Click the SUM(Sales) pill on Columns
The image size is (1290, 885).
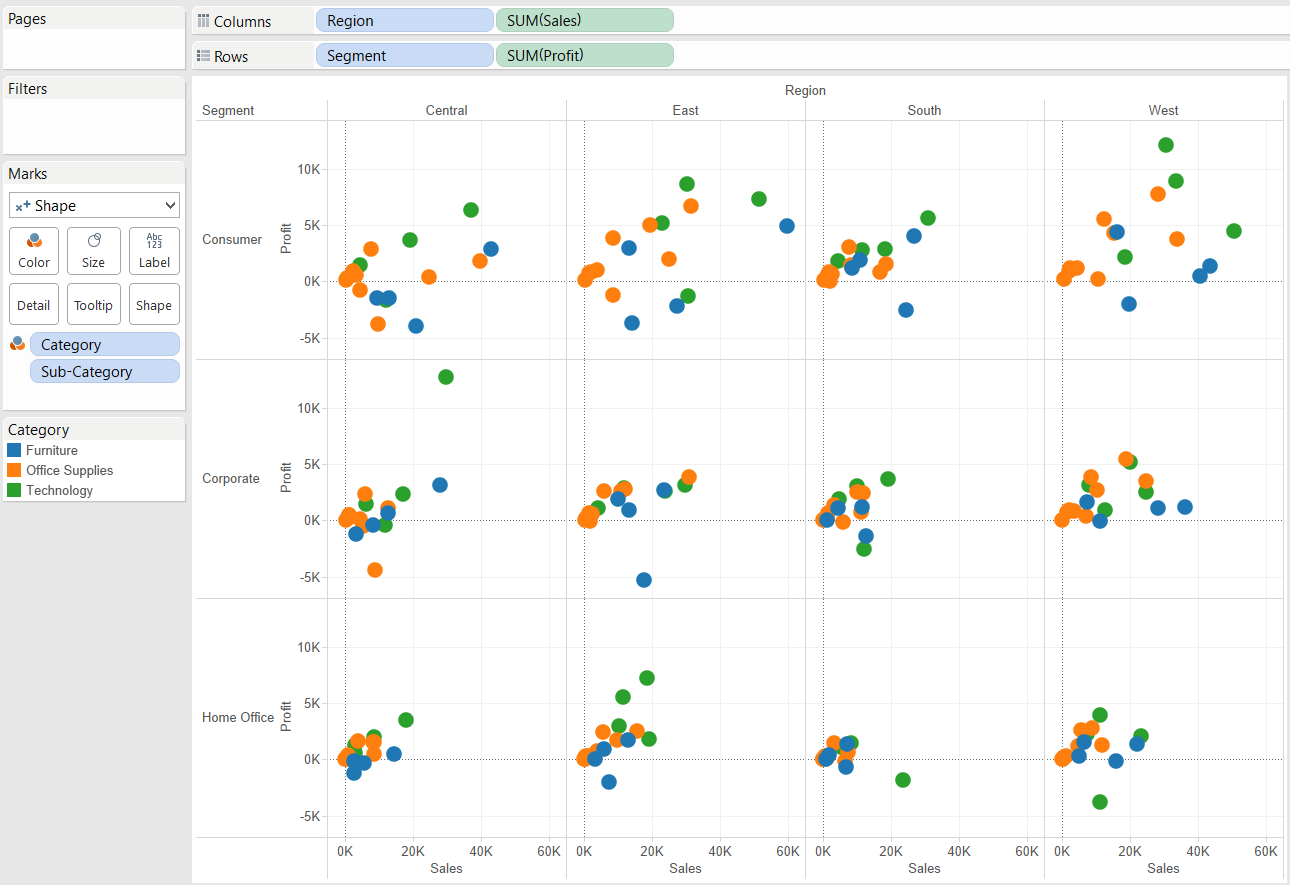584,19
